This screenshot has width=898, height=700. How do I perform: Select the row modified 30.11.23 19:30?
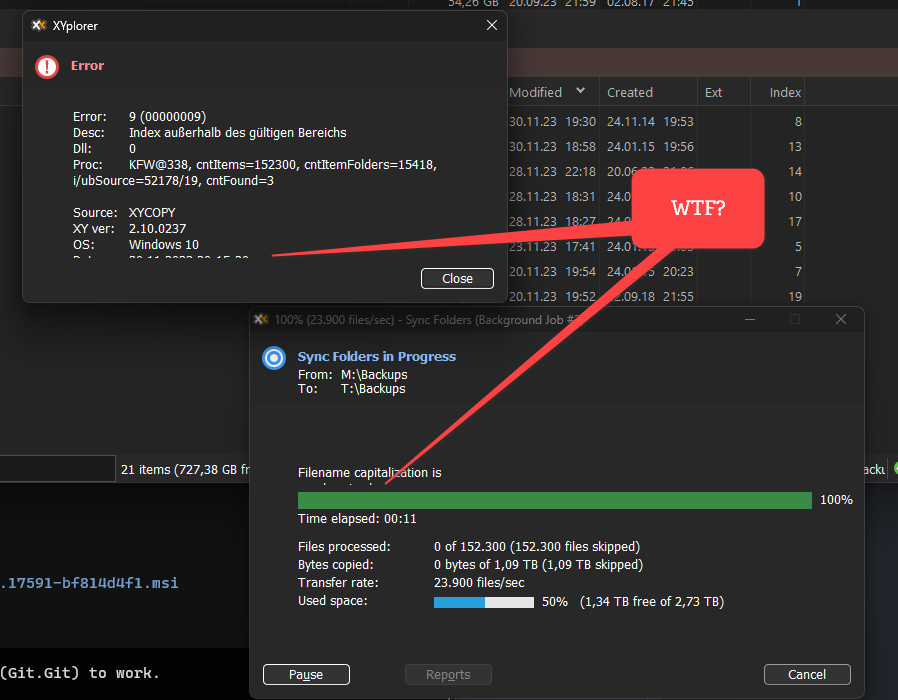click(x=552, y=121)
